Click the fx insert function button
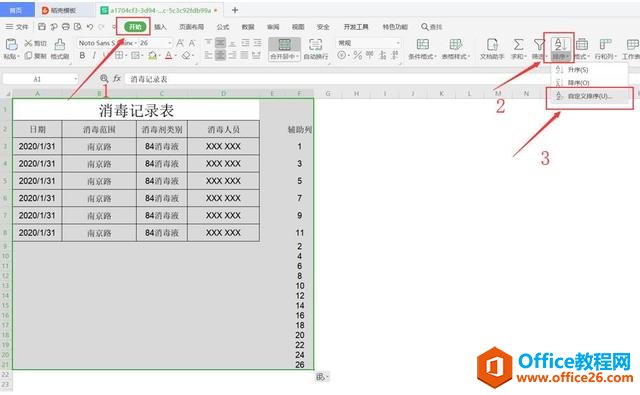This screenshot has height=395, width=640. (117, 78)
